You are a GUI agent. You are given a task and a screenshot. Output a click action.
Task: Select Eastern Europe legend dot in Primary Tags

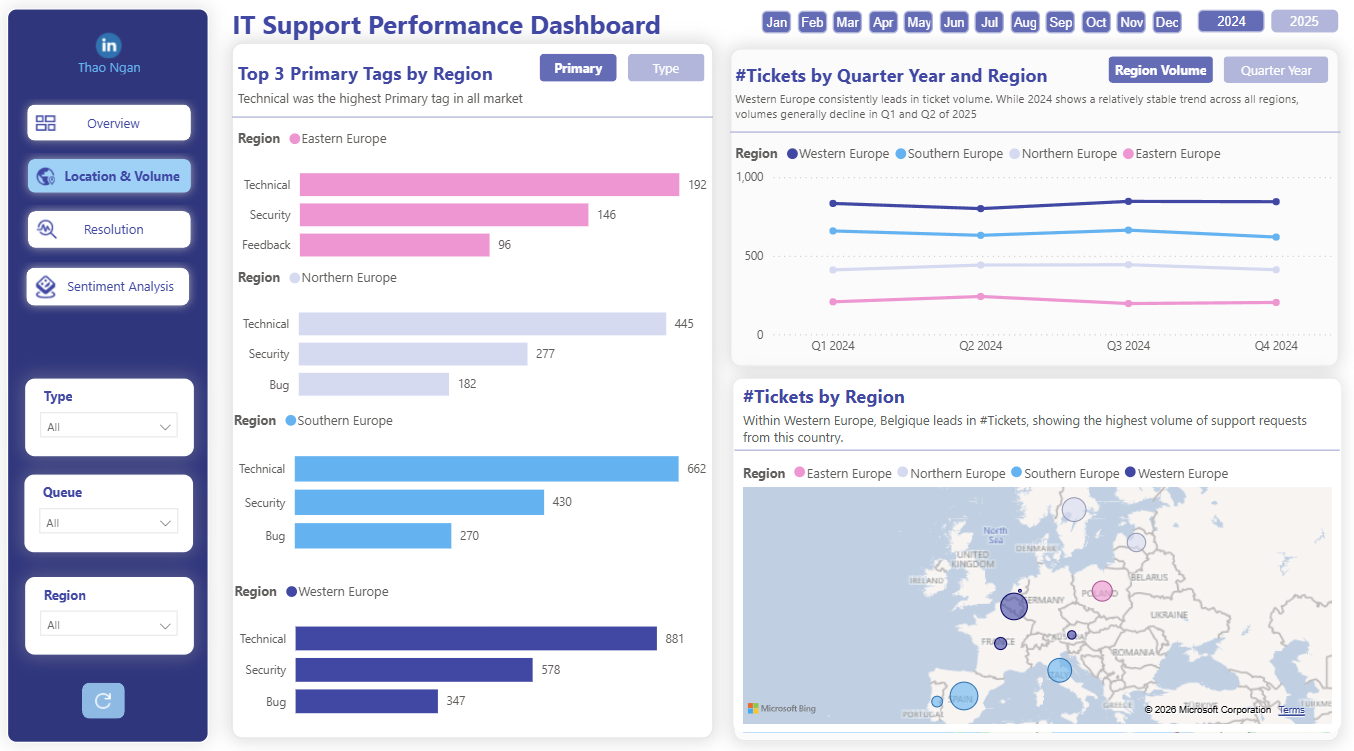(294, 139)
